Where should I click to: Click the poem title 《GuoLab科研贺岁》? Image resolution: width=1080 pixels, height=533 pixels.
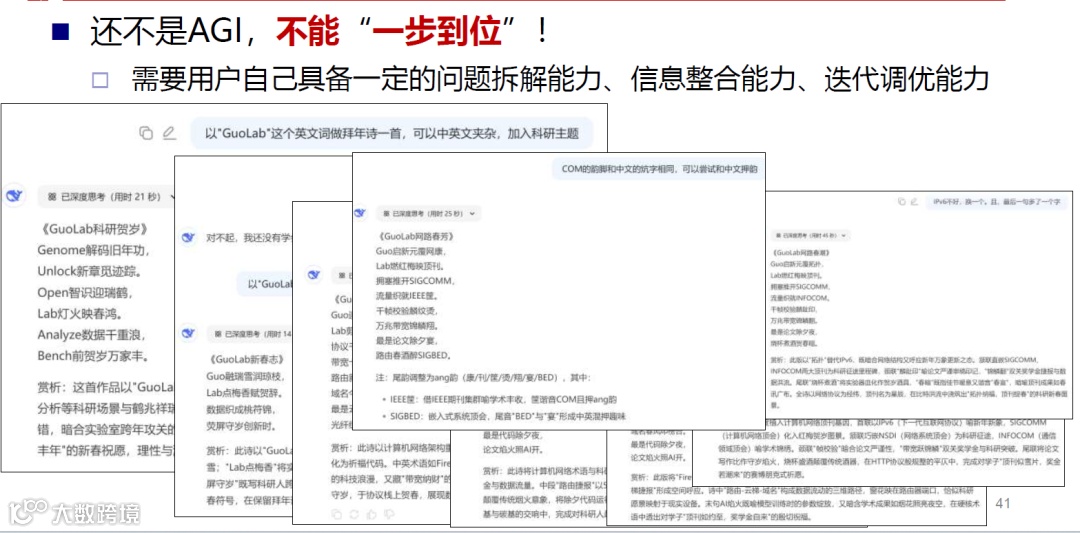point(93,229)
